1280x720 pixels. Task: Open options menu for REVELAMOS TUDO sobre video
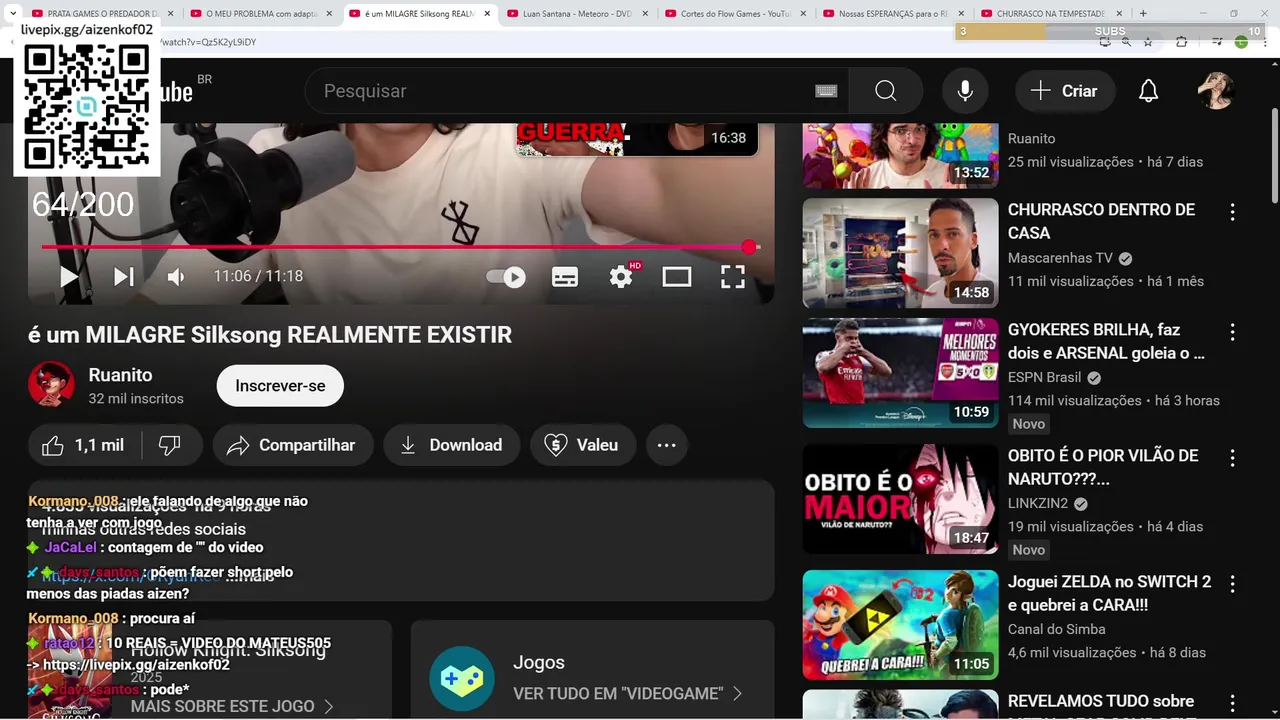click(x=1232, y=704)
